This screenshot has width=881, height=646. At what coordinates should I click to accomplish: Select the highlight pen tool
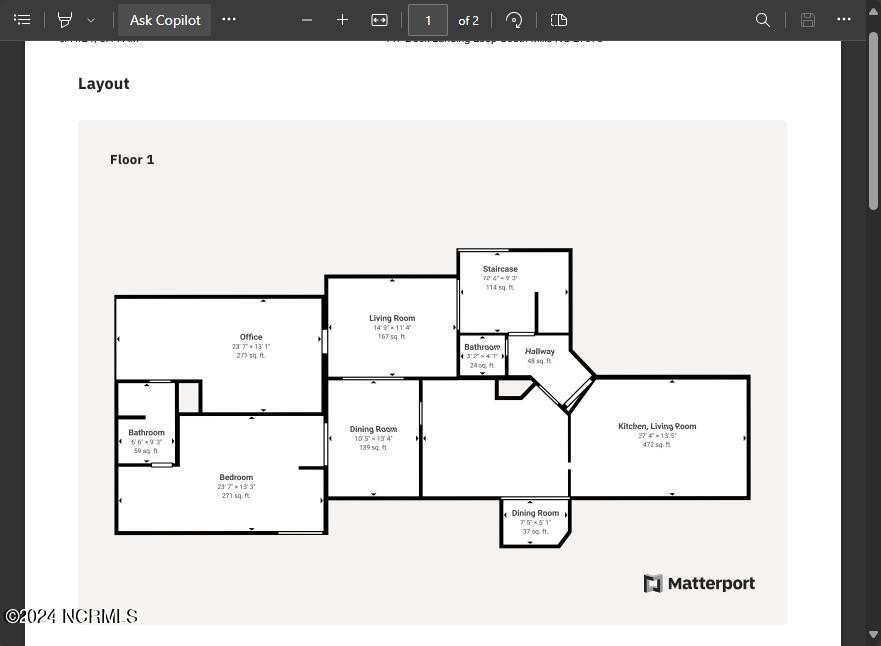click(65, 20)
